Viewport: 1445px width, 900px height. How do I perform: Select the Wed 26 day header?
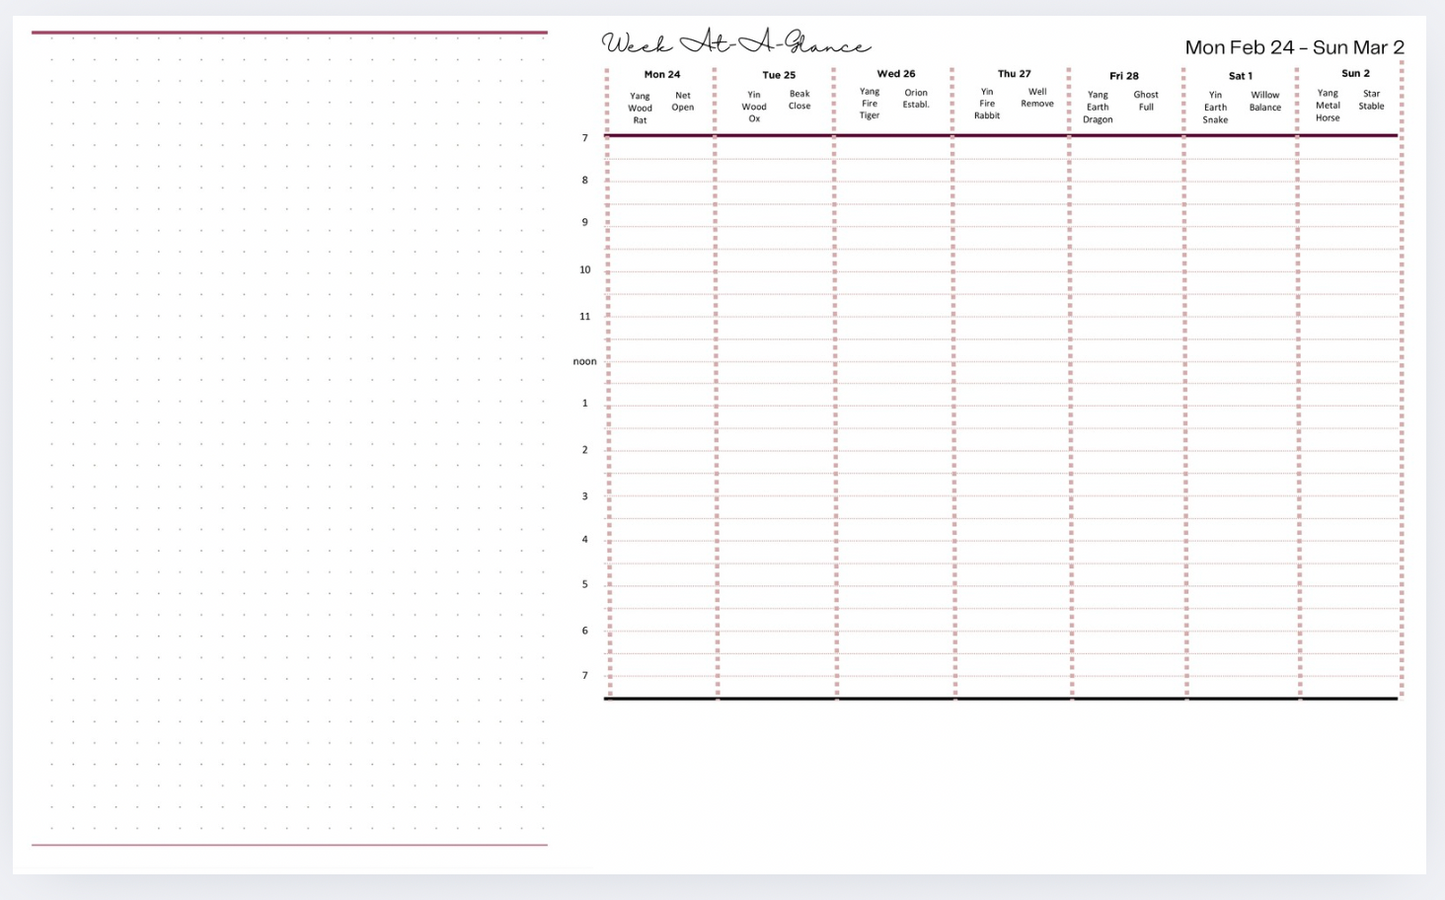click(x=896, y=74)
